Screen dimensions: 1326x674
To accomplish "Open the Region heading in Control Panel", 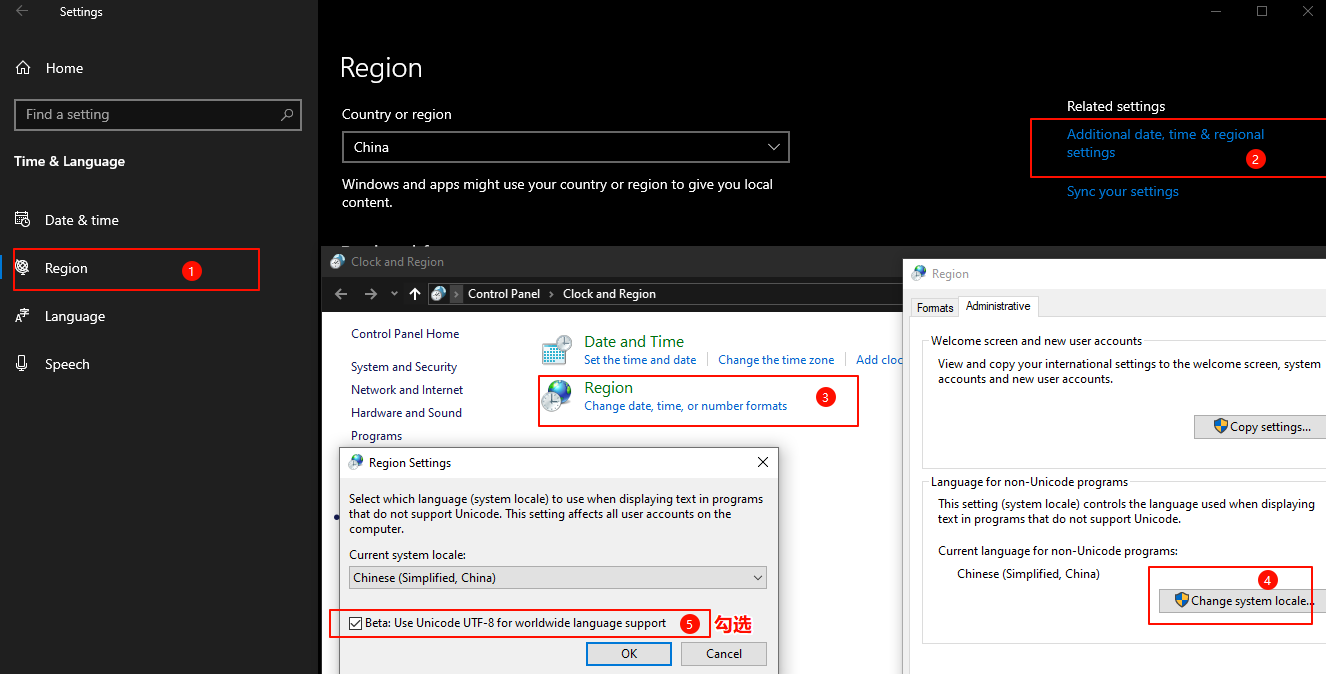I will tap(608, 388).
